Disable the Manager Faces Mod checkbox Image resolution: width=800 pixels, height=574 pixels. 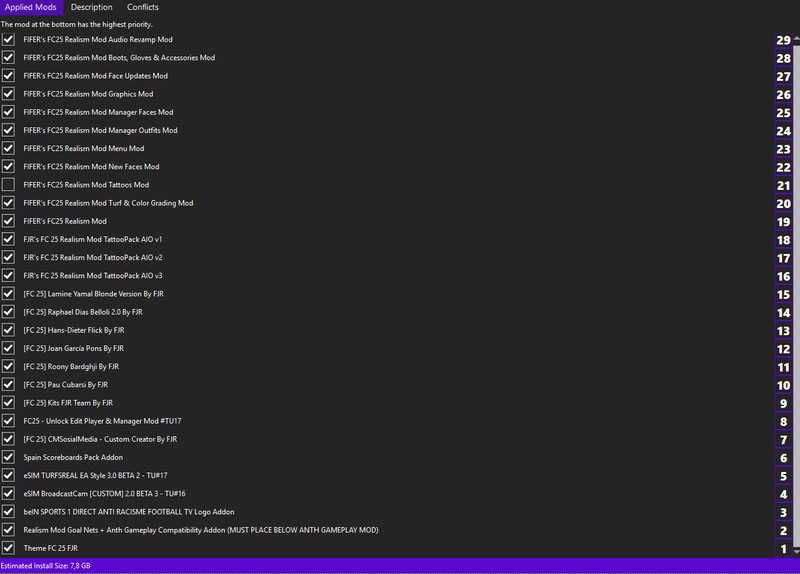[x=8, y=112]
